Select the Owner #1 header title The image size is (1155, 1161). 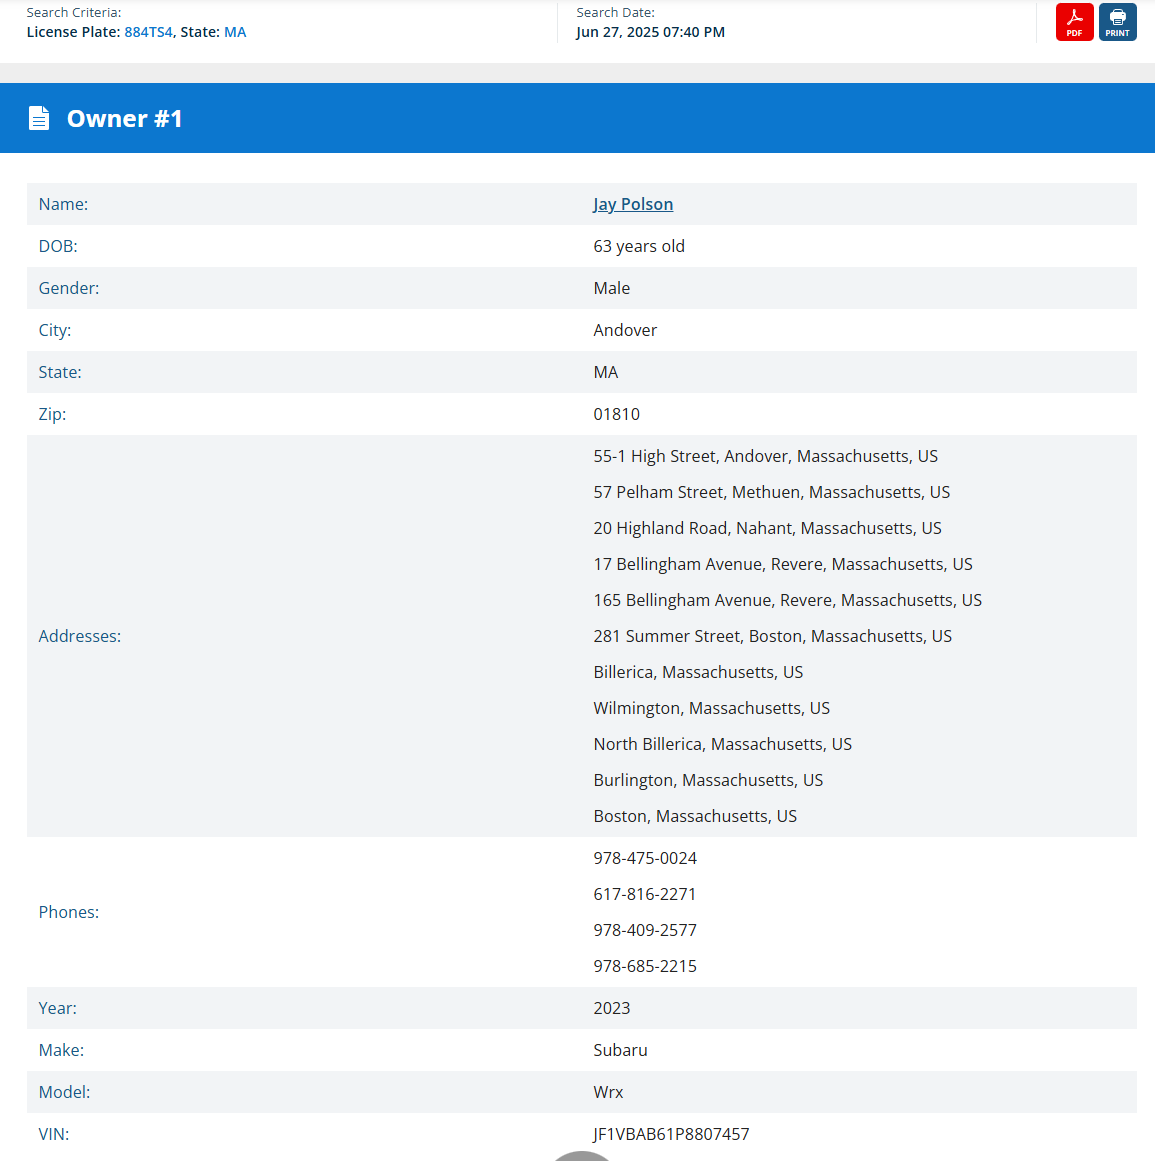tap(124, 118)
